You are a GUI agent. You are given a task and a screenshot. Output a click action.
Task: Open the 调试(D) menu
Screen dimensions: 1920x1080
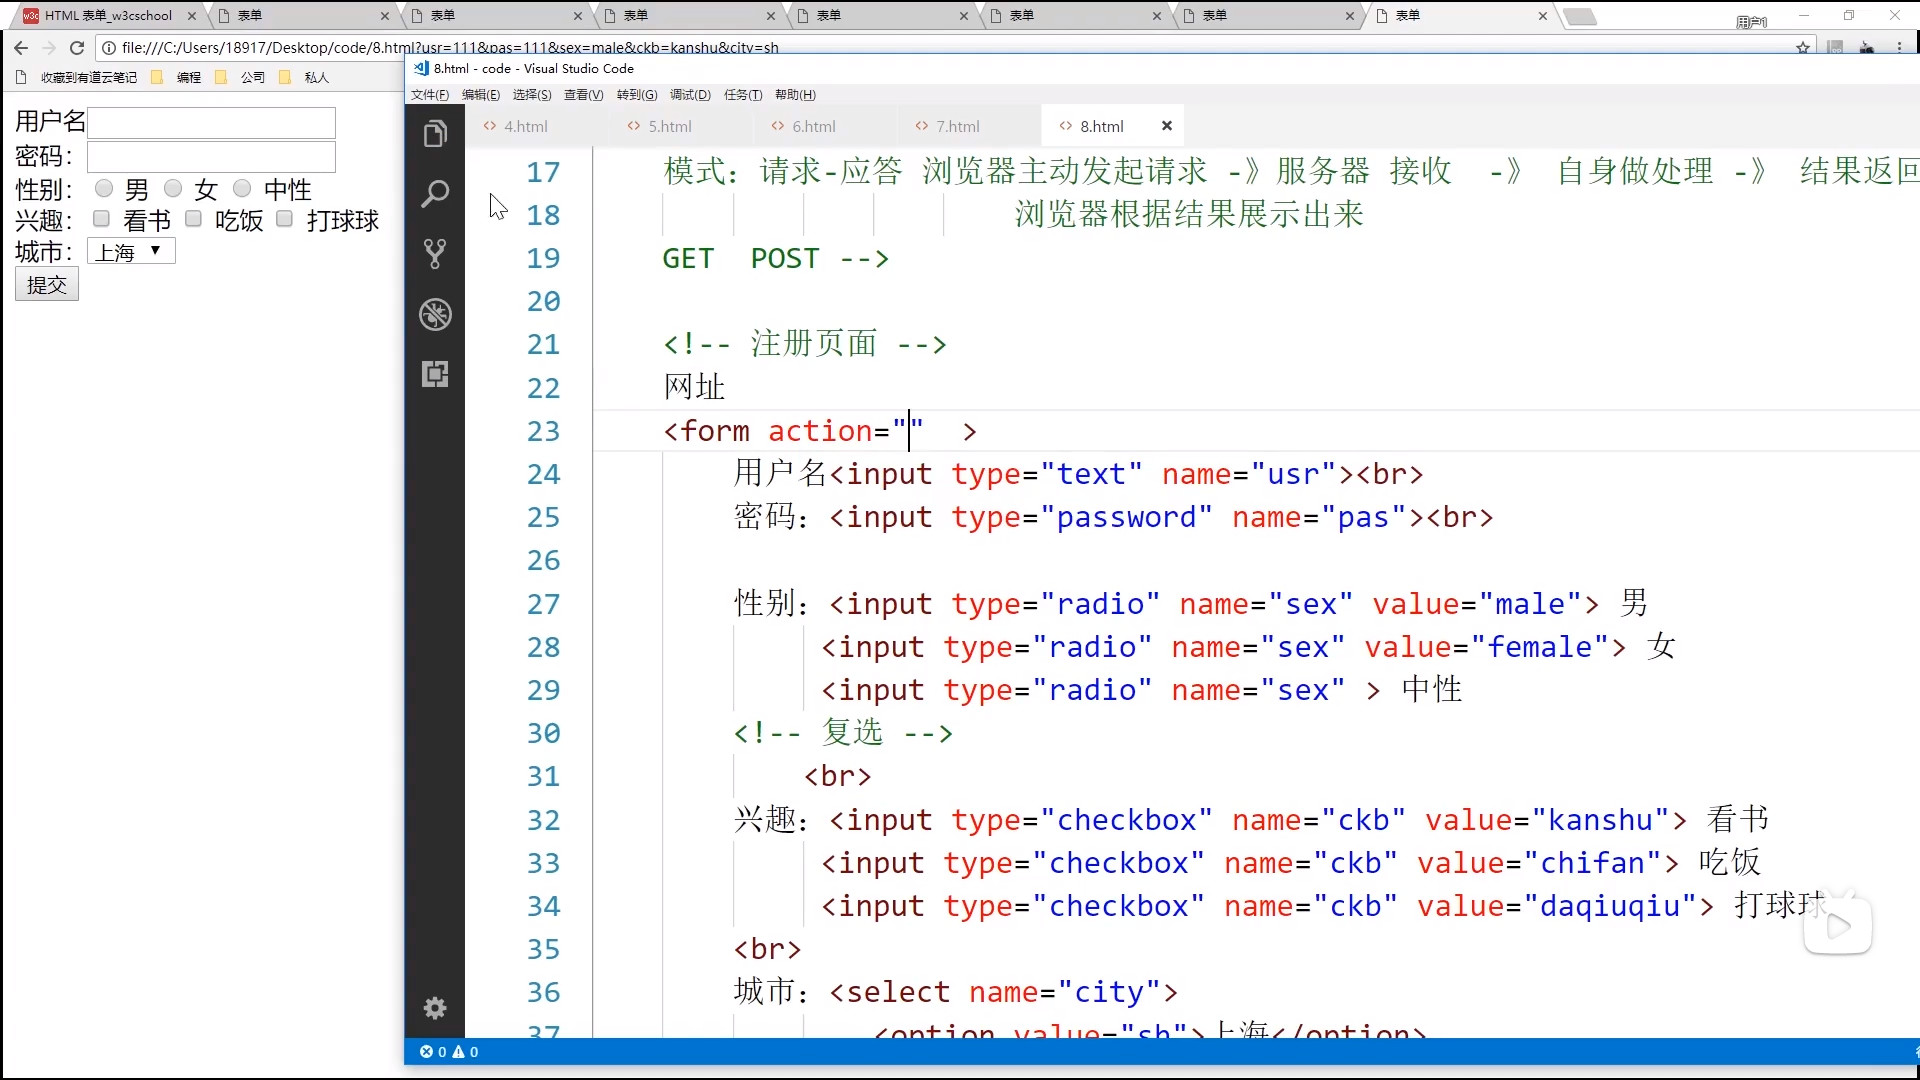690,95
